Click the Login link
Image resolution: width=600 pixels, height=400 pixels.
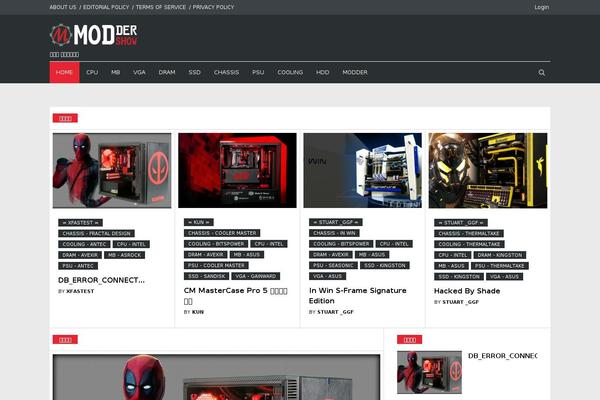click(x=541, y=7)
